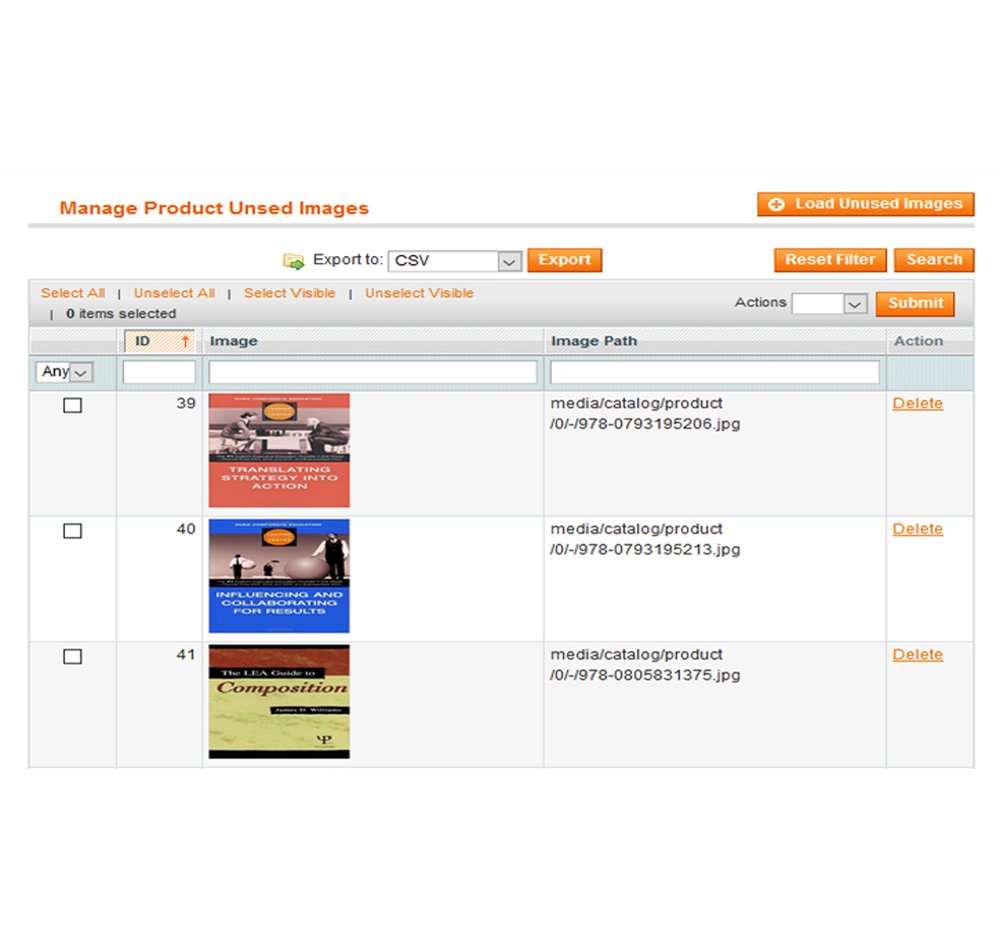Focus the Image filter input field
Viewport: 1000px width, 938px height.
click(373, 372)
